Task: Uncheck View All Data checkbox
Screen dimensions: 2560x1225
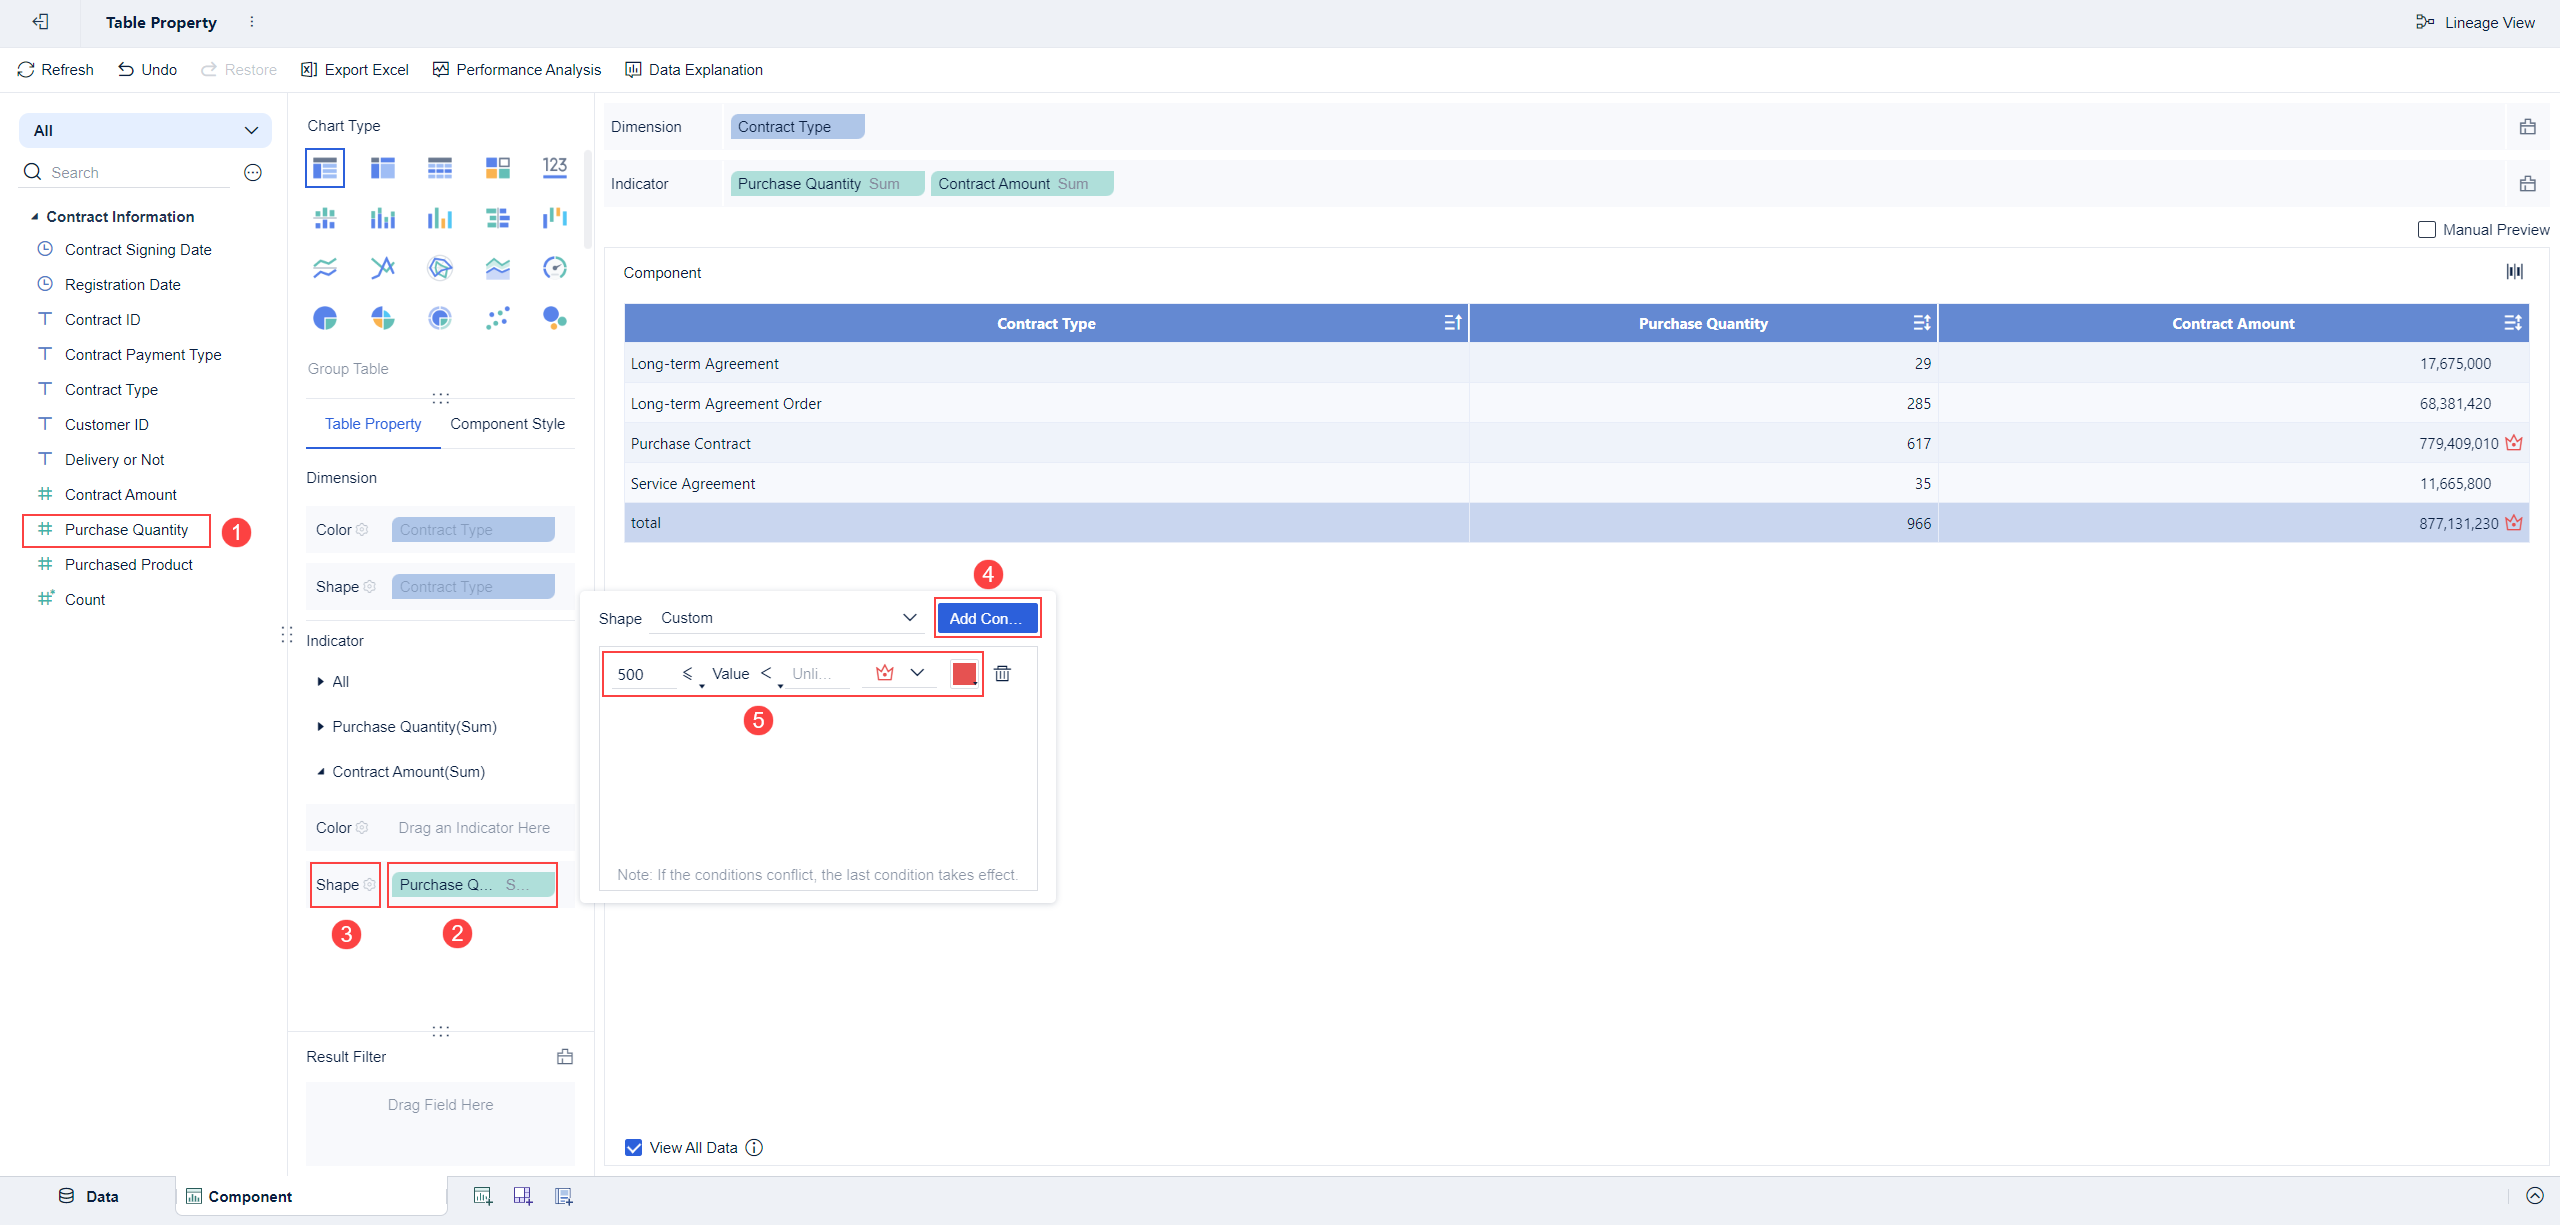Action: [x=634, y=1147]
